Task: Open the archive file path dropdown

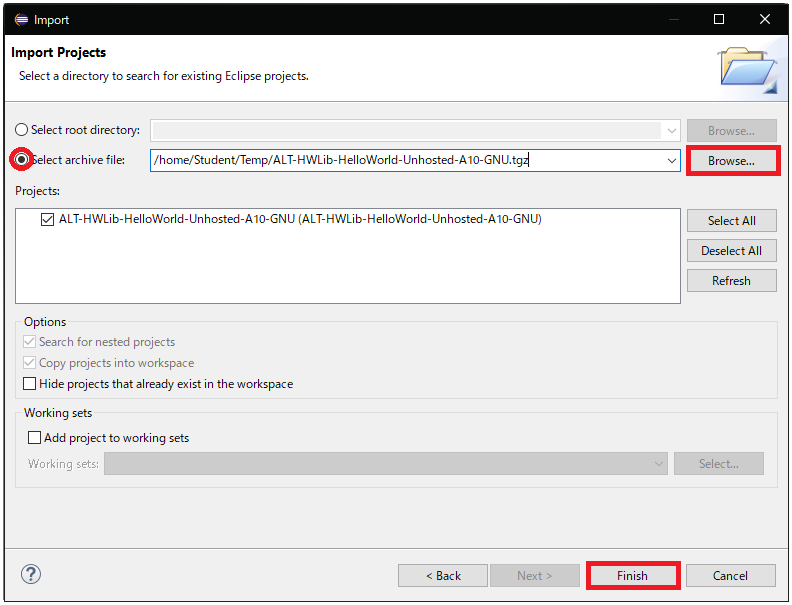Action: click(671, 161)
